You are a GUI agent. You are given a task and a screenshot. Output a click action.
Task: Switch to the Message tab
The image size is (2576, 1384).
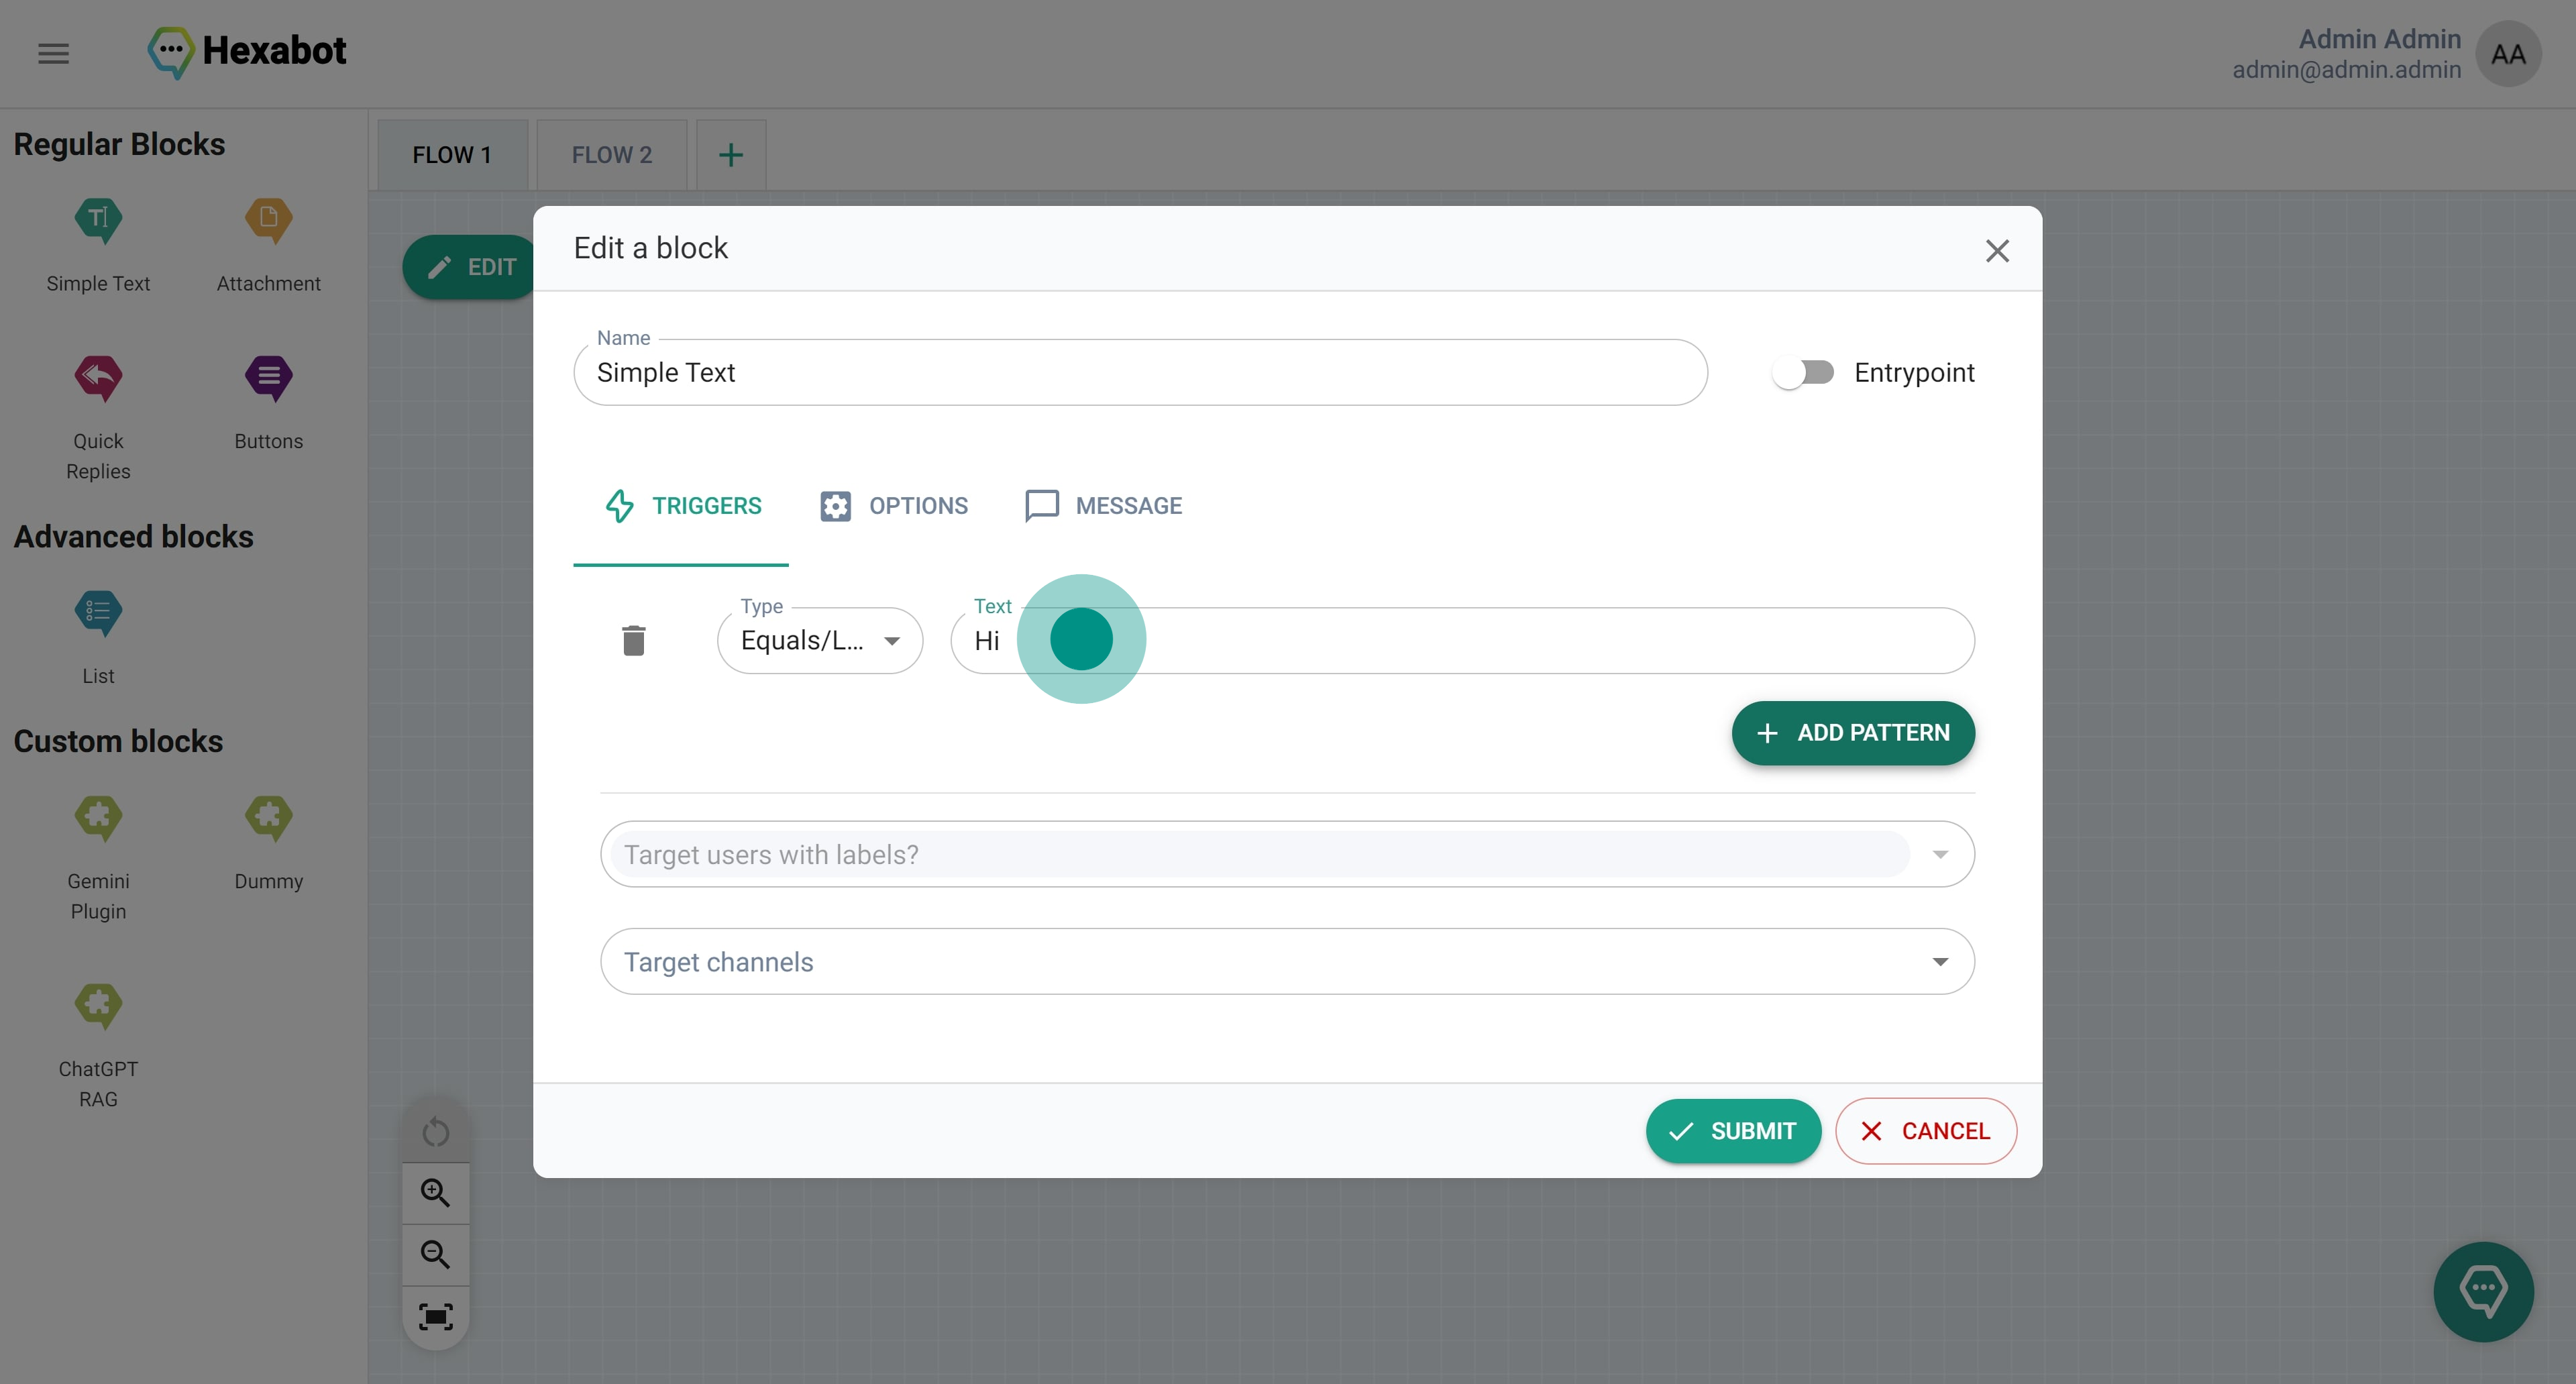tap(1104, 506)
